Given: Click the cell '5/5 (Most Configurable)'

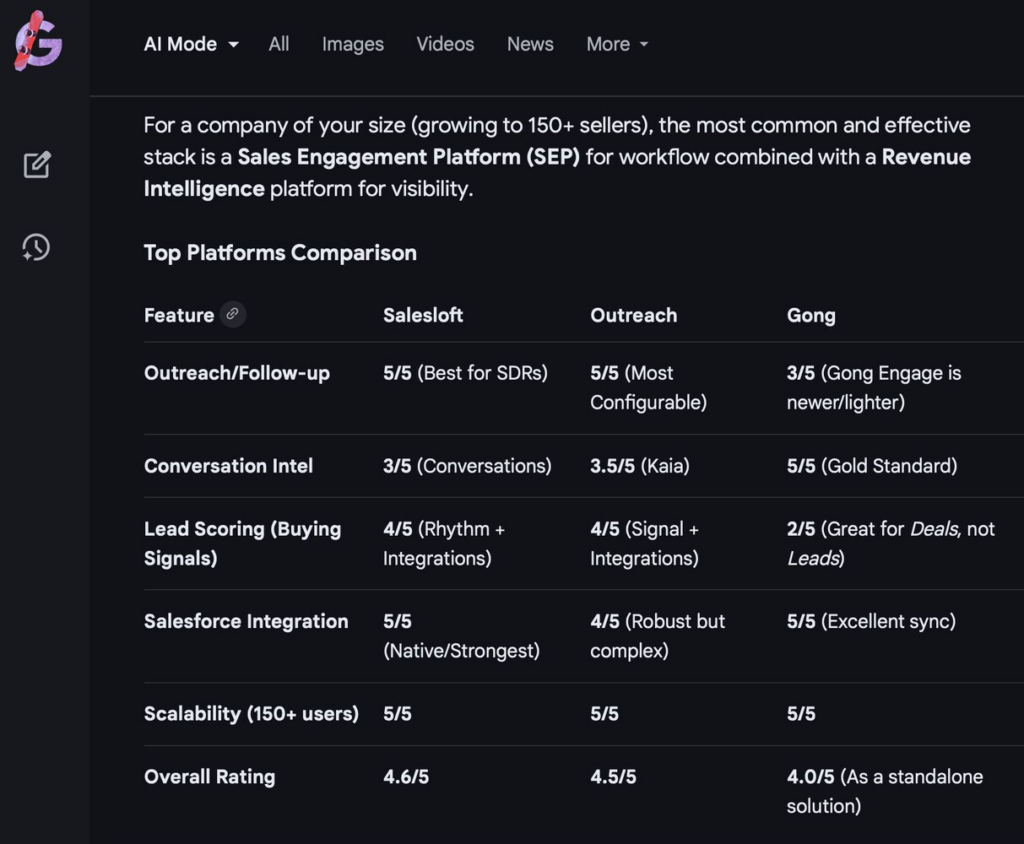Looking at the screenshot, I should pyautogui.click(x=648, y=387).
